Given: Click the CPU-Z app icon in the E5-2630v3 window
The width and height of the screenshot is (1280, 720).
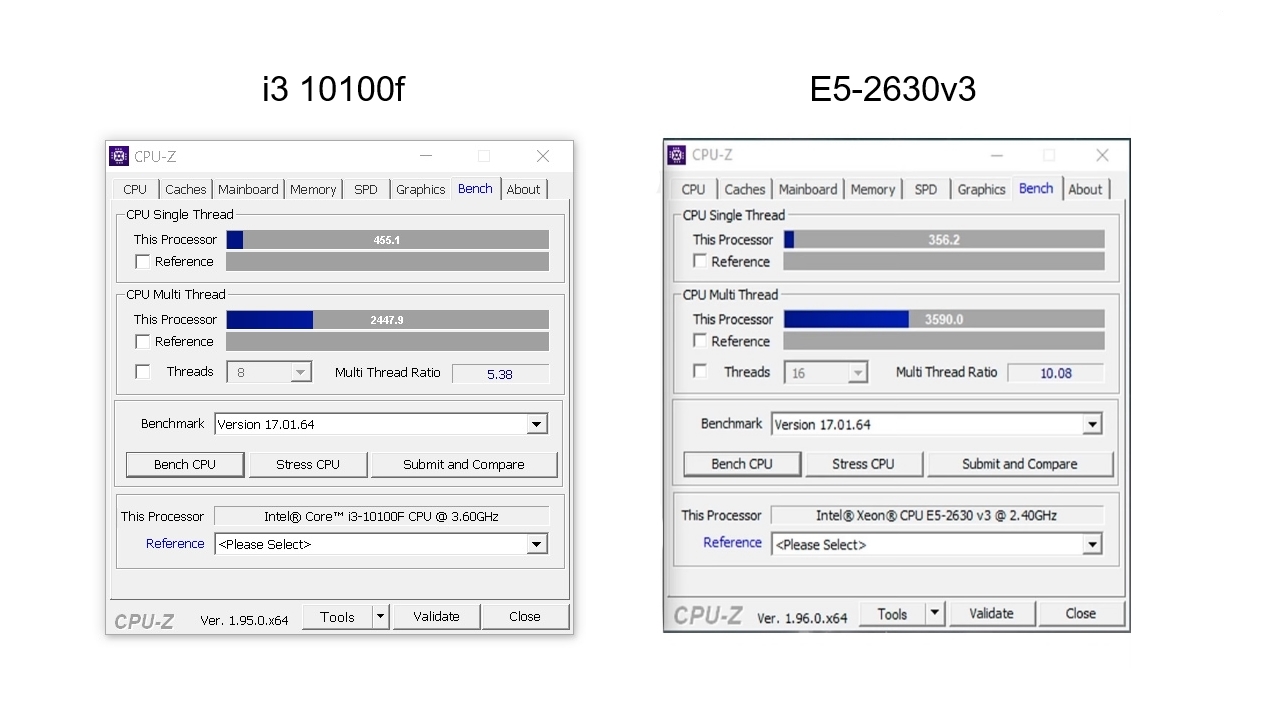Looking at the screenshot, I should [677, 155].
